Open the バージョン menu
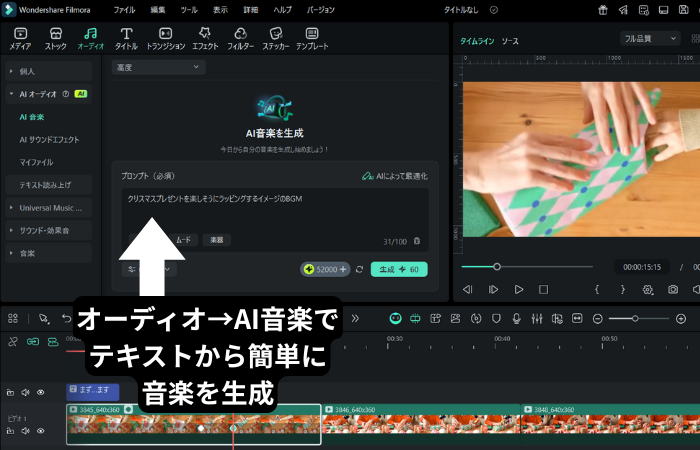 pos(321,10)
